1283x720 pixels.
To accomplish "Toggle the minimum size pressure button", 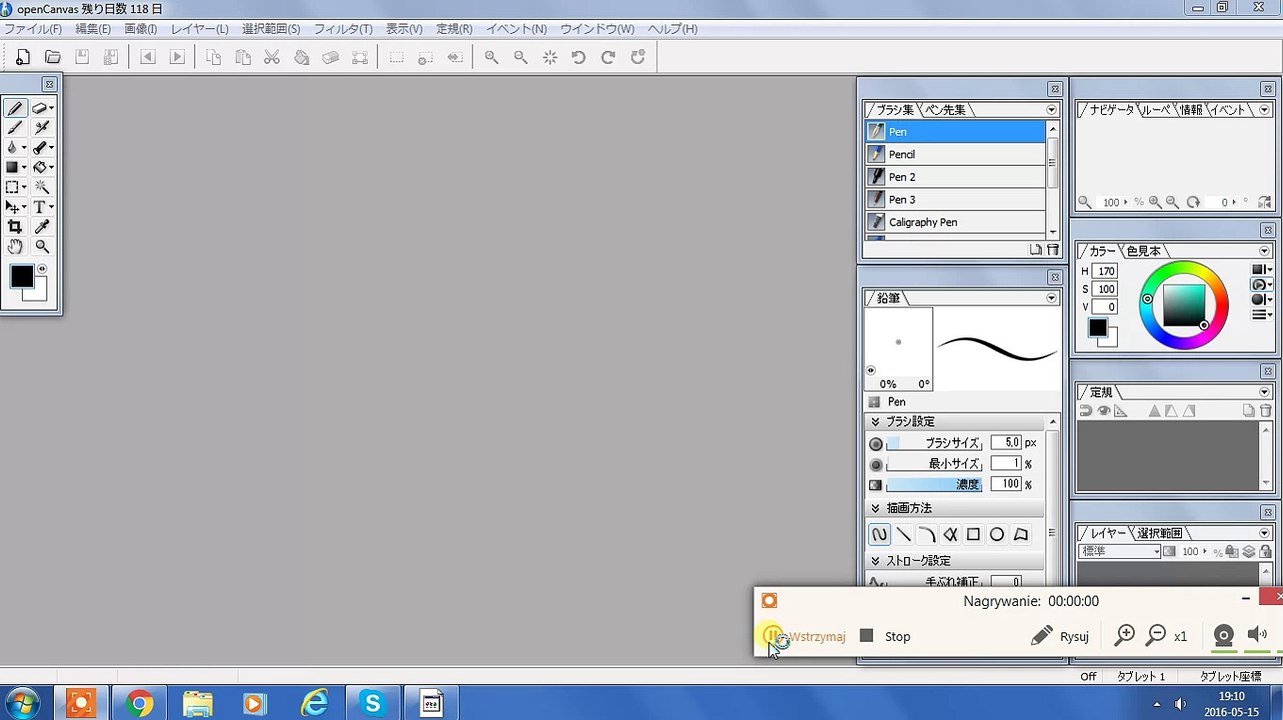I will [x=876, y=464].
